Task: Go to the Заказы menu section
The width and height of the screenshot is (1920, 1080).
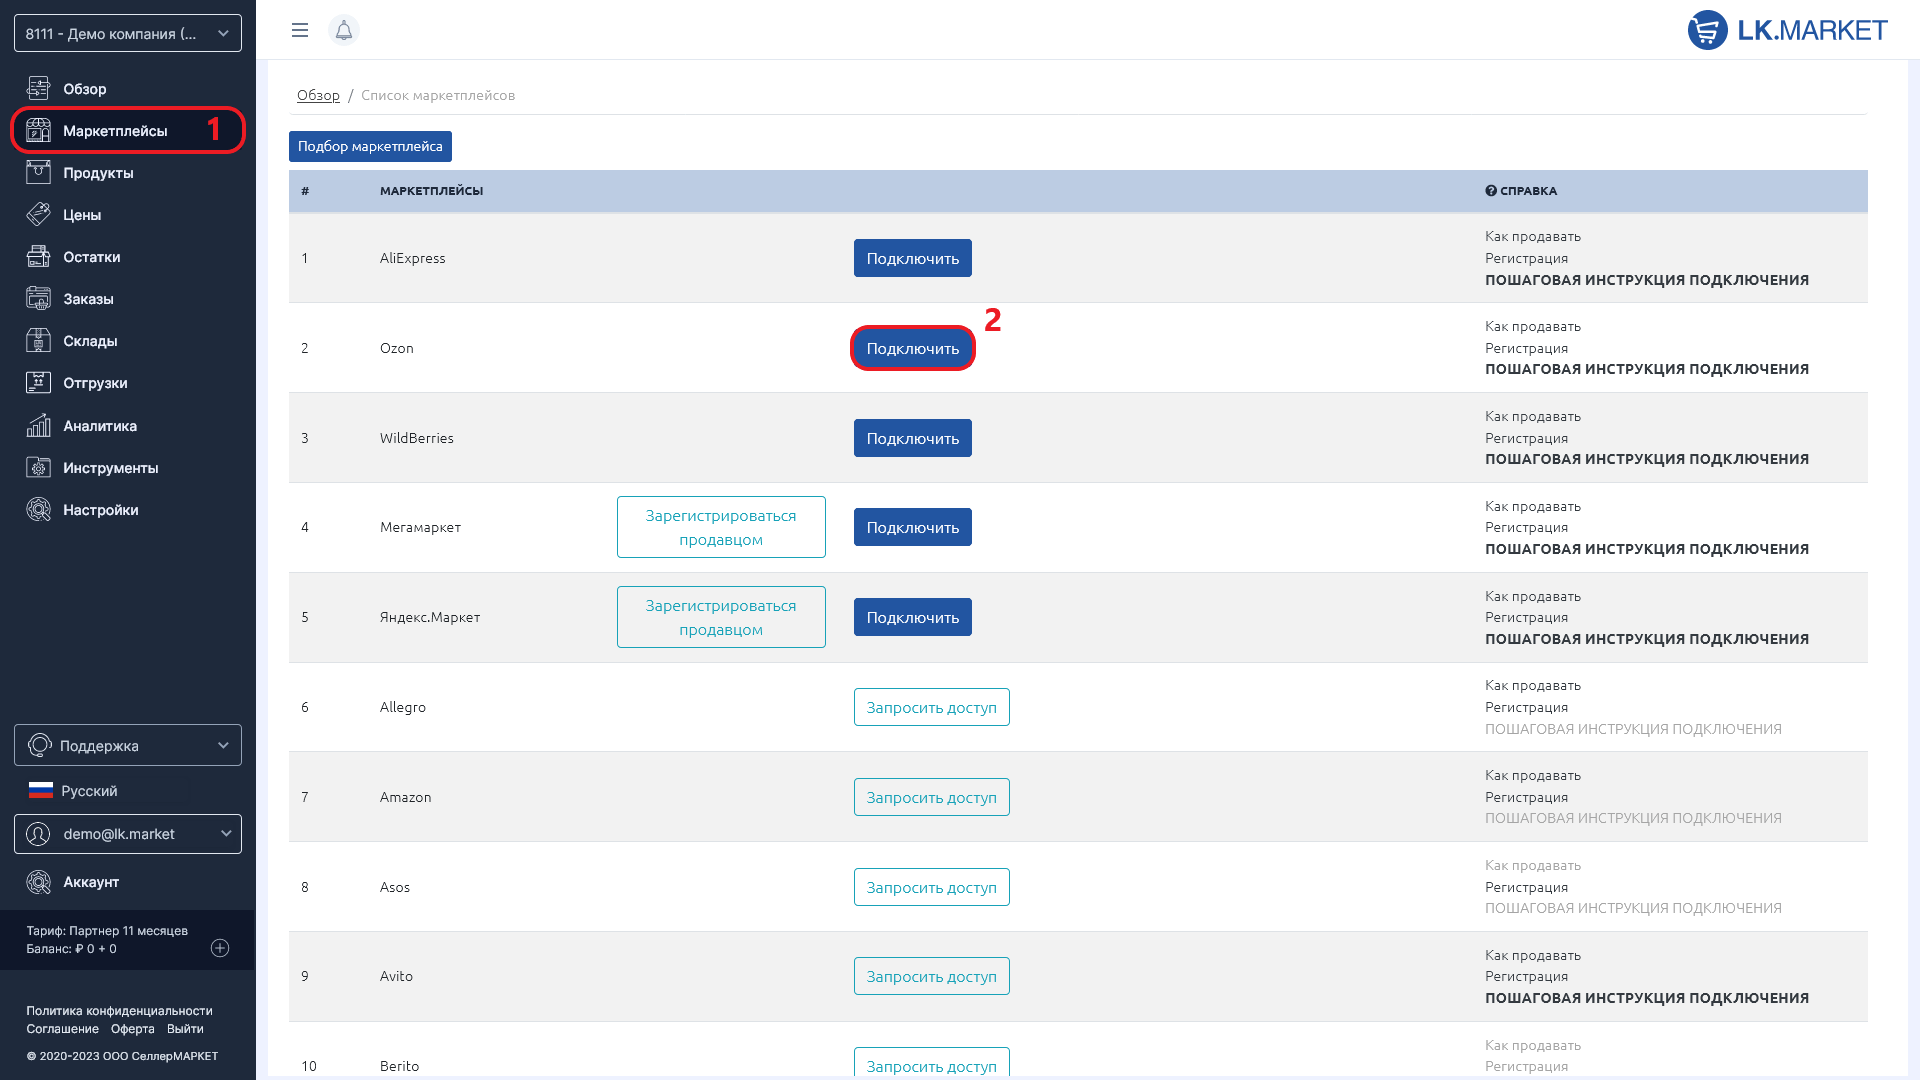Action: click(88, 299)
